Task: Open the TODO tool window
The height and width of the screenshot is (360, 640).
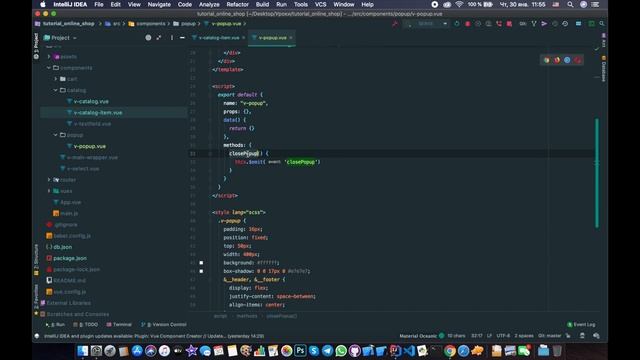Action: coord(86,324)
